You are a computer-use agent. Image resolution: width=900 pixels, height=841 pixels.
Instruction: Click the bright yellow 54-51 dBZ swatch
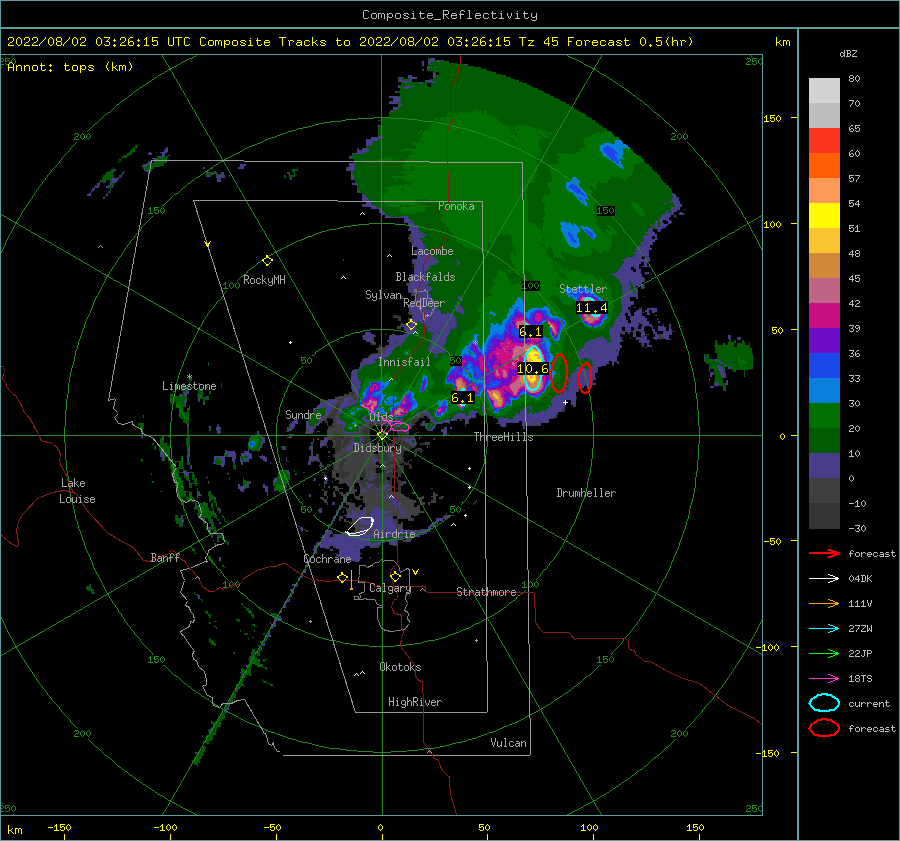point(824,216)
